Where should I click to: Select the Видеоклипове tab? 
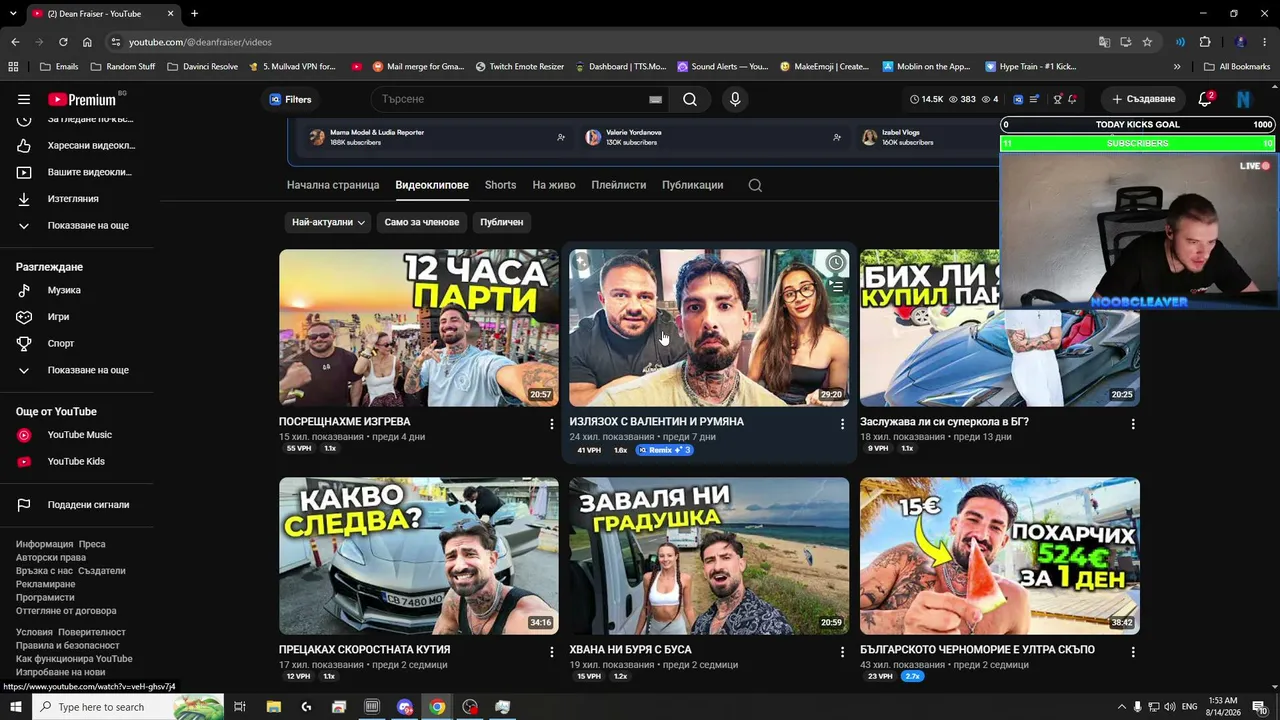click(432, 185)
